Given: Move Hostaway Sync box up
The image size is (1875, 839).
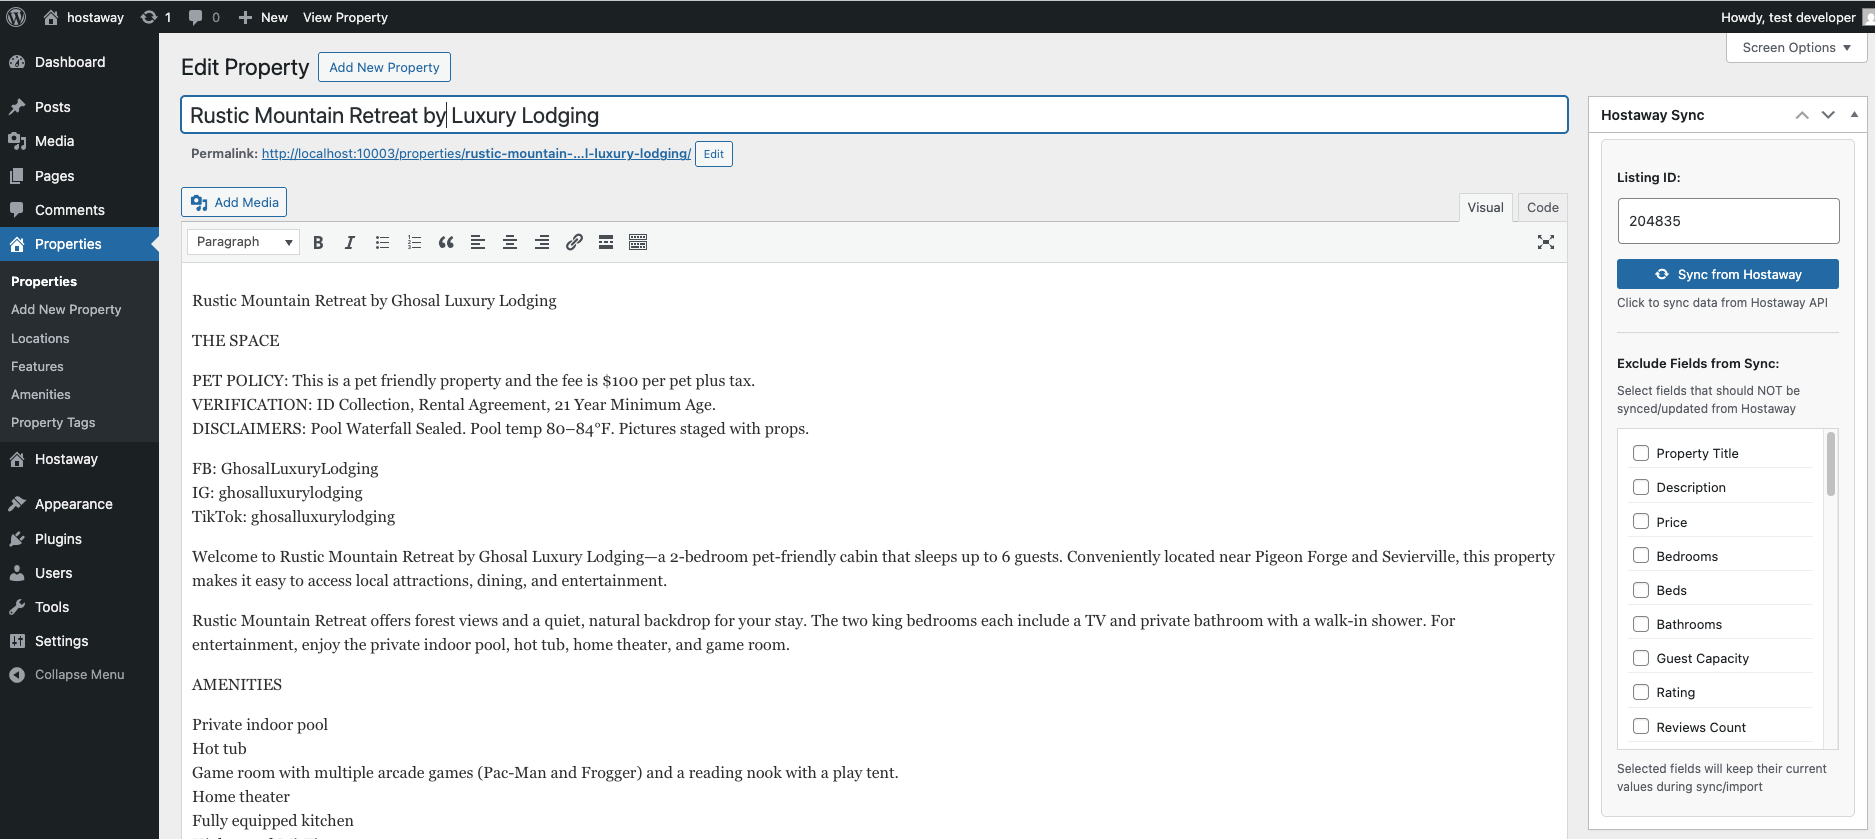Looking at the screenshot, I should click(x=1802, y=115).
